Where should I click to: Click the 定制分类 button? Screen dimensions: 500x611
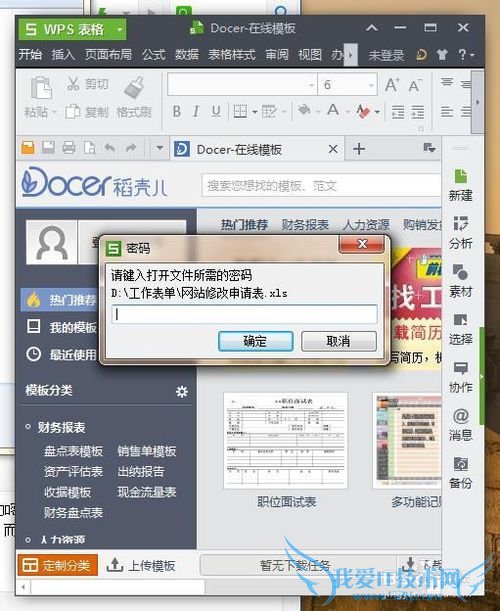click(x=58, y=565)
